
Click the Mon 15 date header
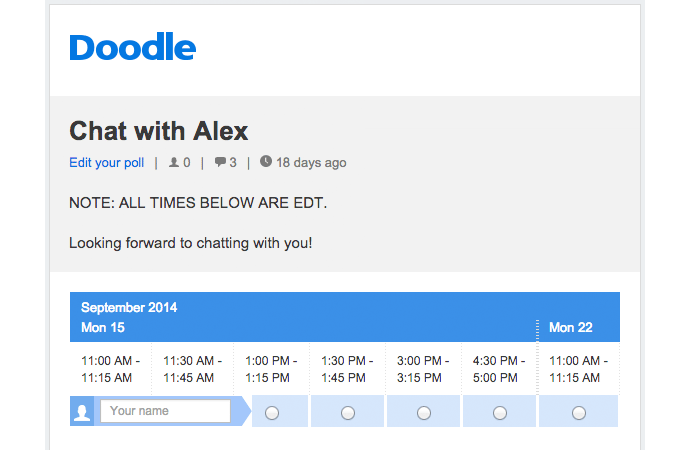[x=103, y=327]
